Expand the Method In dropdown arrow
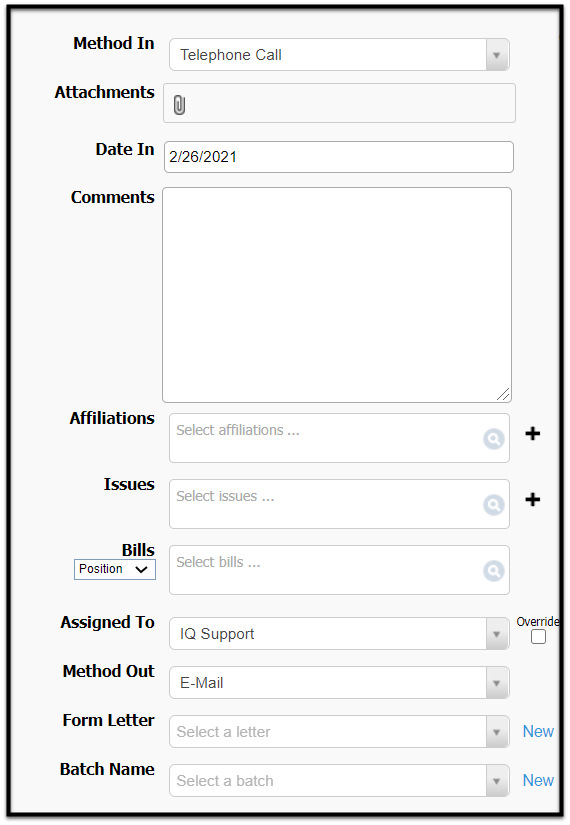This screenshot has width=570, height=825. pos(496,55)
